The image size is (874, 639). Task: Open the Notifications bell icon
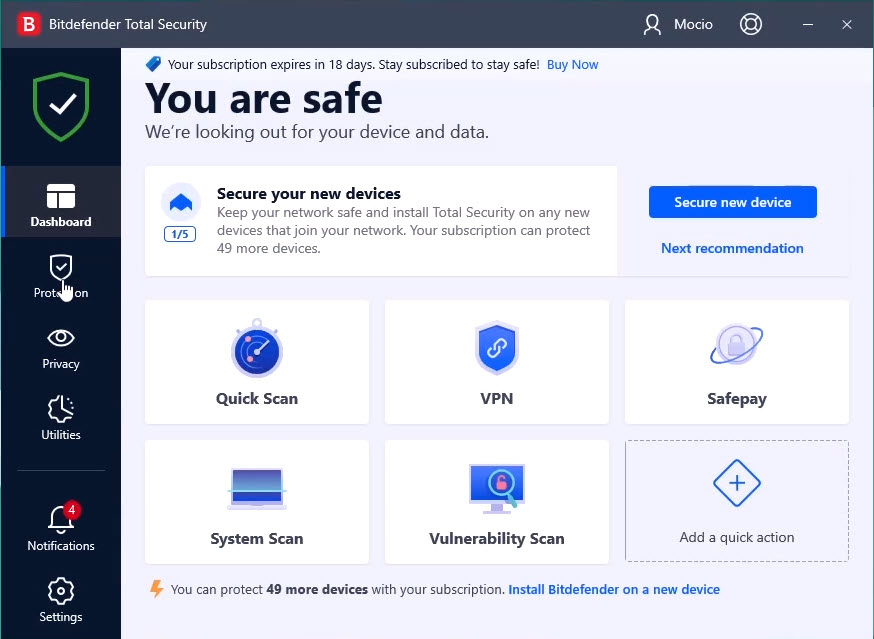[x=61, y=519]
